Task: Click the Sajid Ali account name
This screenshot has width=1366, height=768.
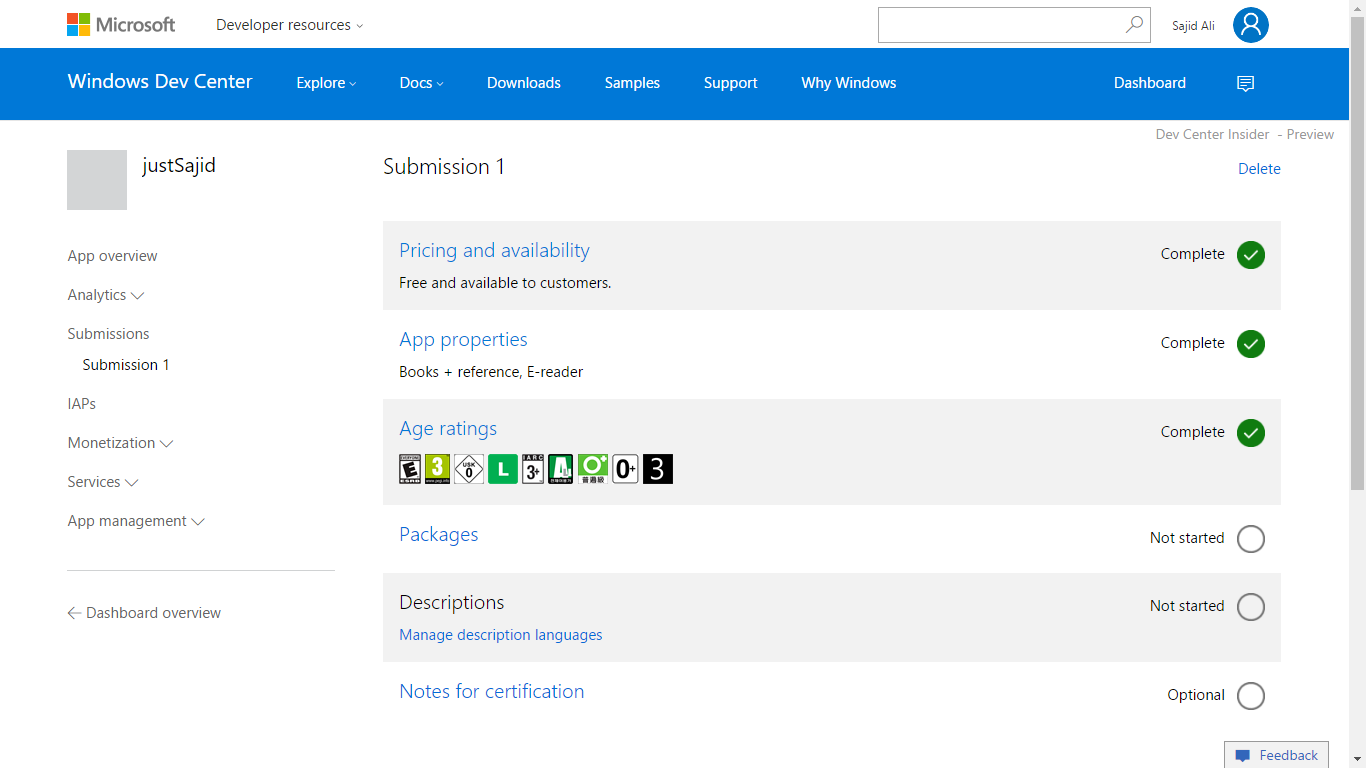Action: tap(1193, 26)
